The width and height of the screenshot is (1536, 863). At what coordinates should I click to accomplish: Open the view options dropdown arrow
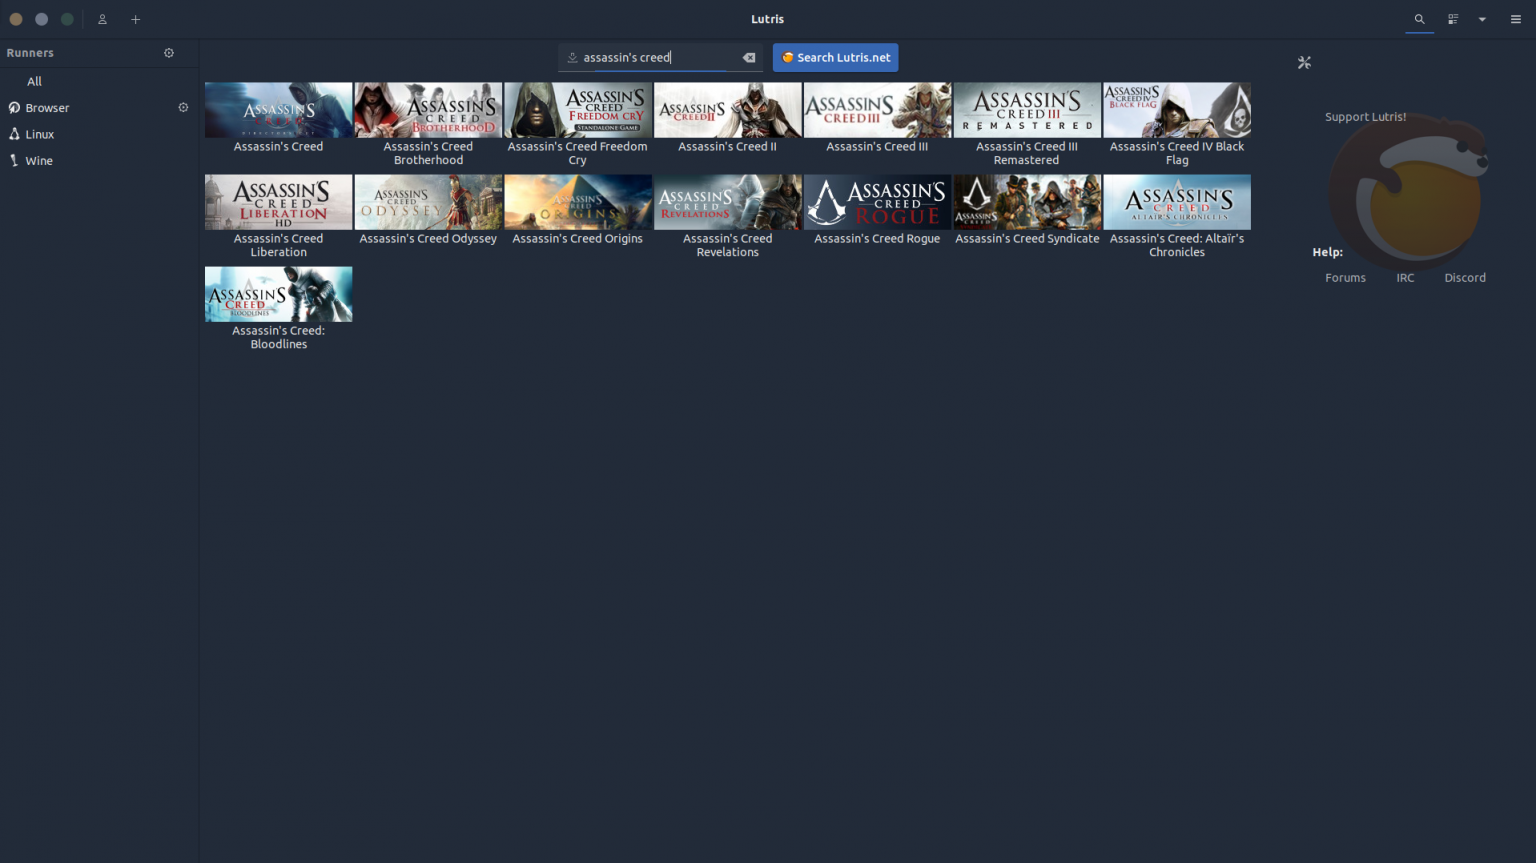1482,19
